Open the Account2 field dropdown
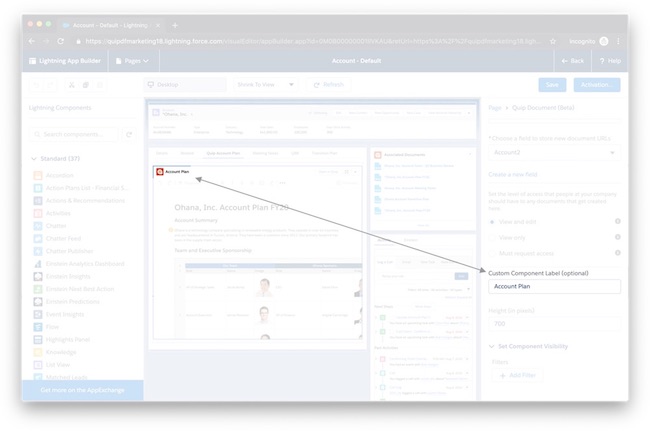The image size is (650, 431). click(554, 153)
